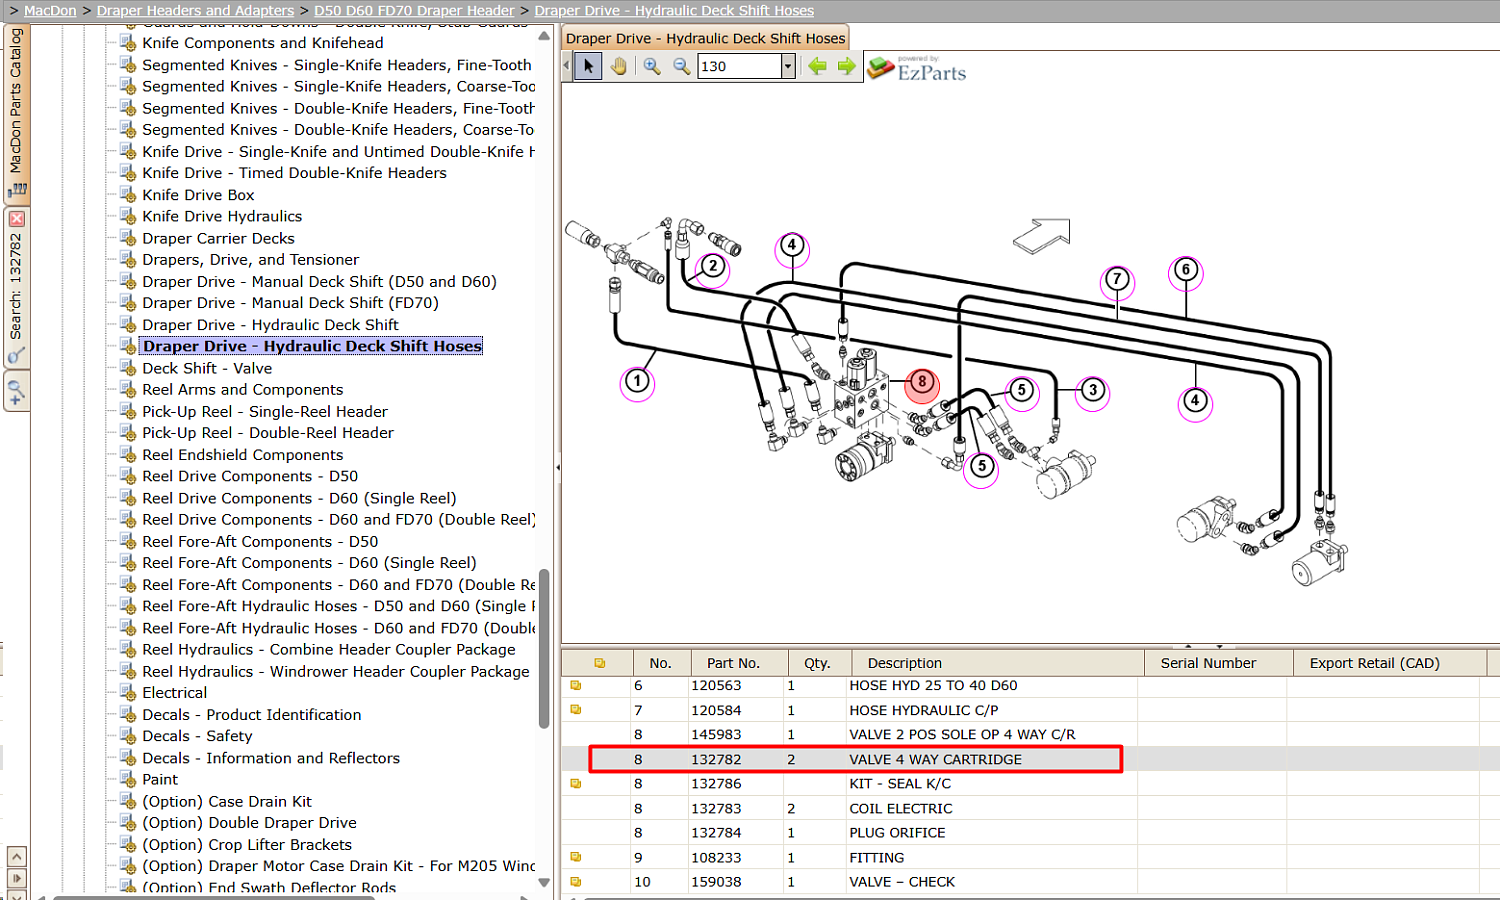Click the note icon for part 108233 FITTING
Viewport: 1500px width, 900px height.
(576, 857)
